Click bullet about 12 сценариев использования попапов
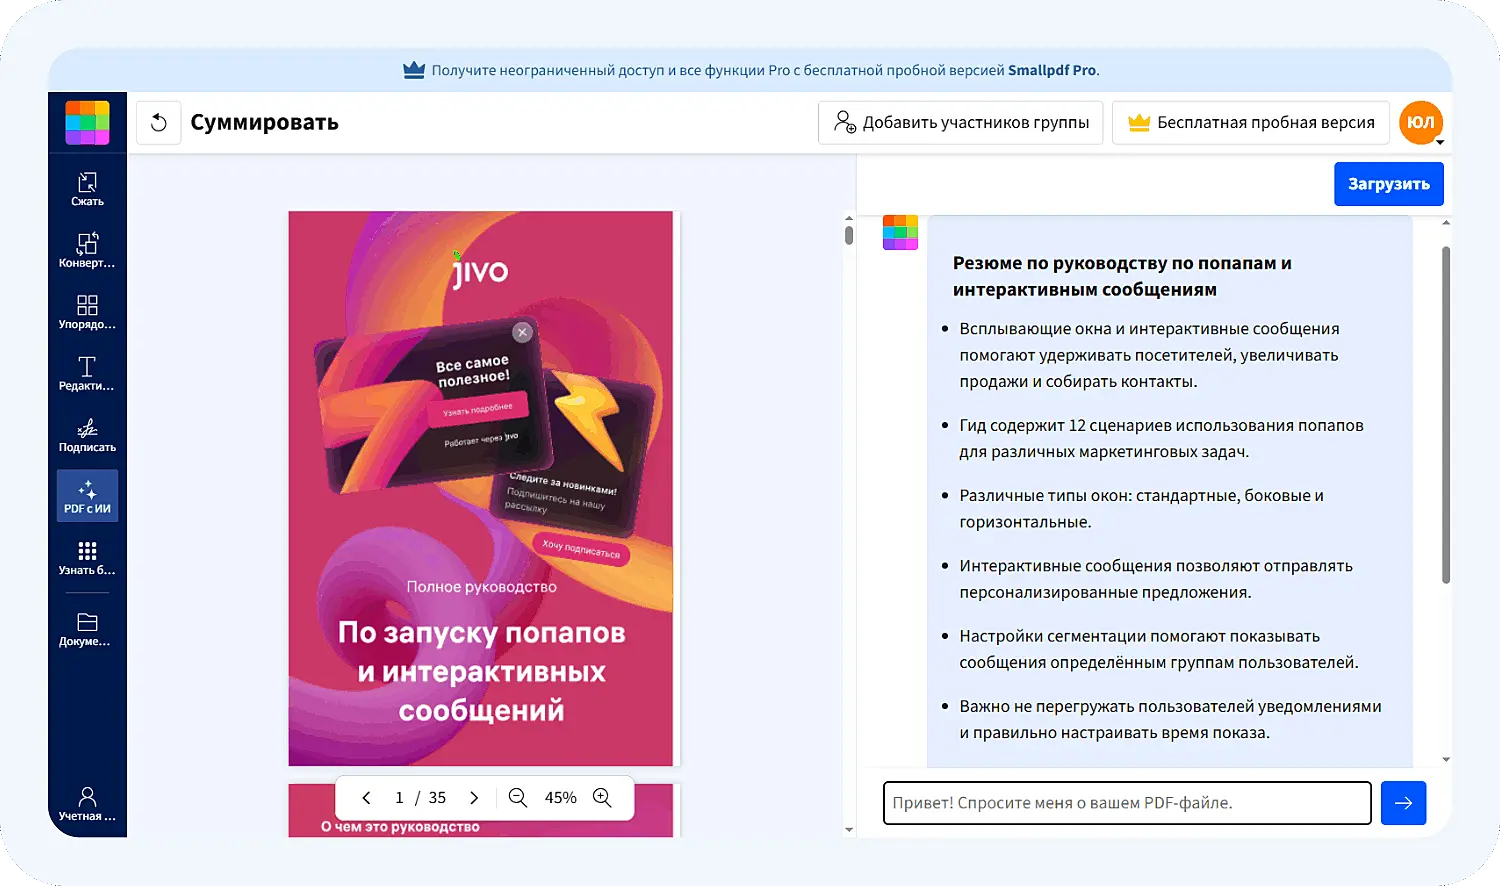 point(1161,438)
